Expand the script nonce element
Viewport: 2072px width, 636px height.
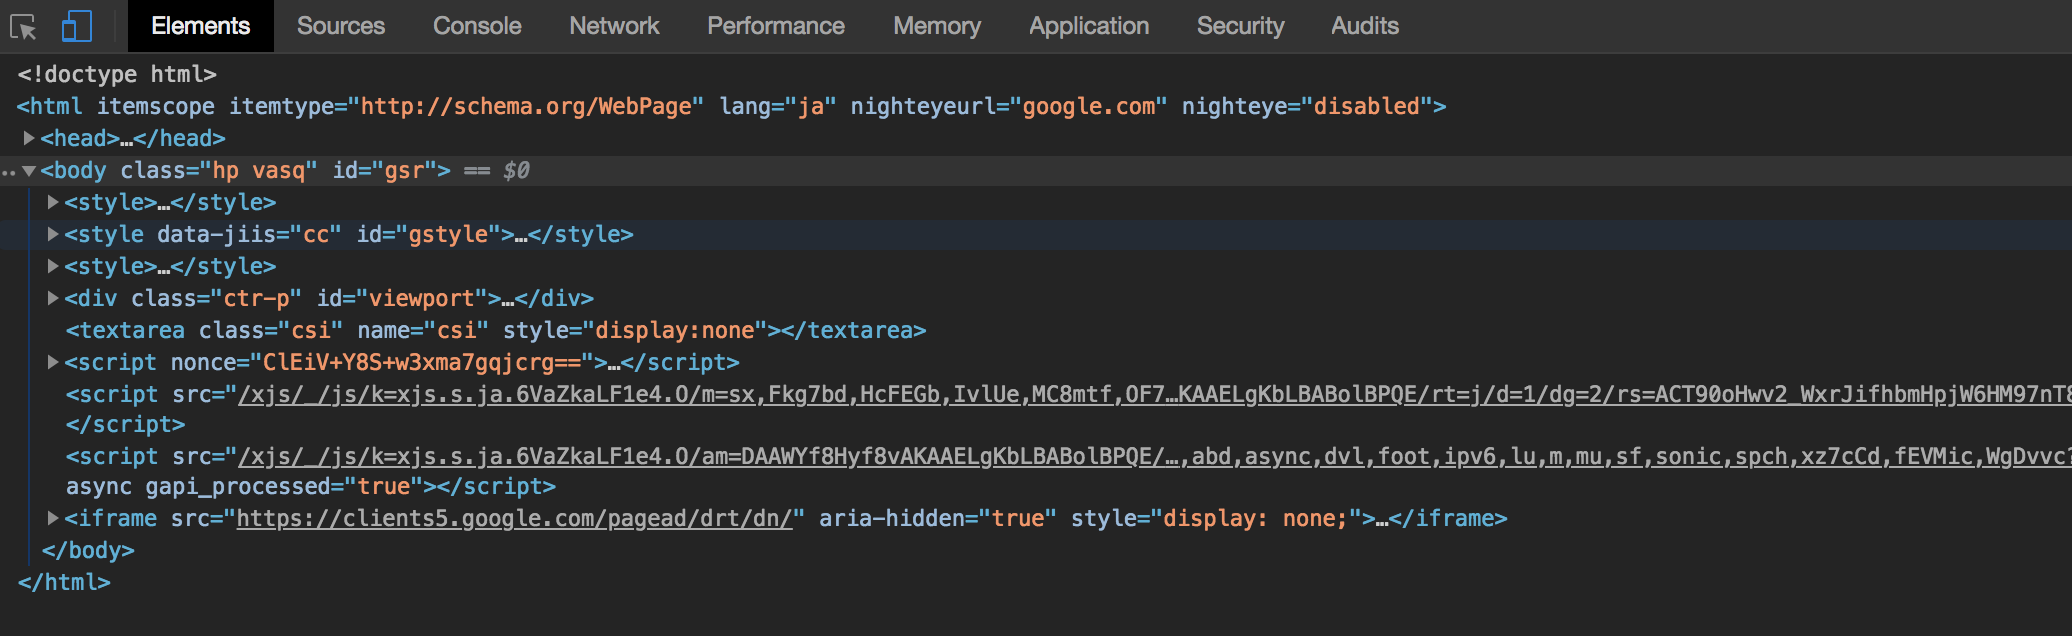pos(53,362)
